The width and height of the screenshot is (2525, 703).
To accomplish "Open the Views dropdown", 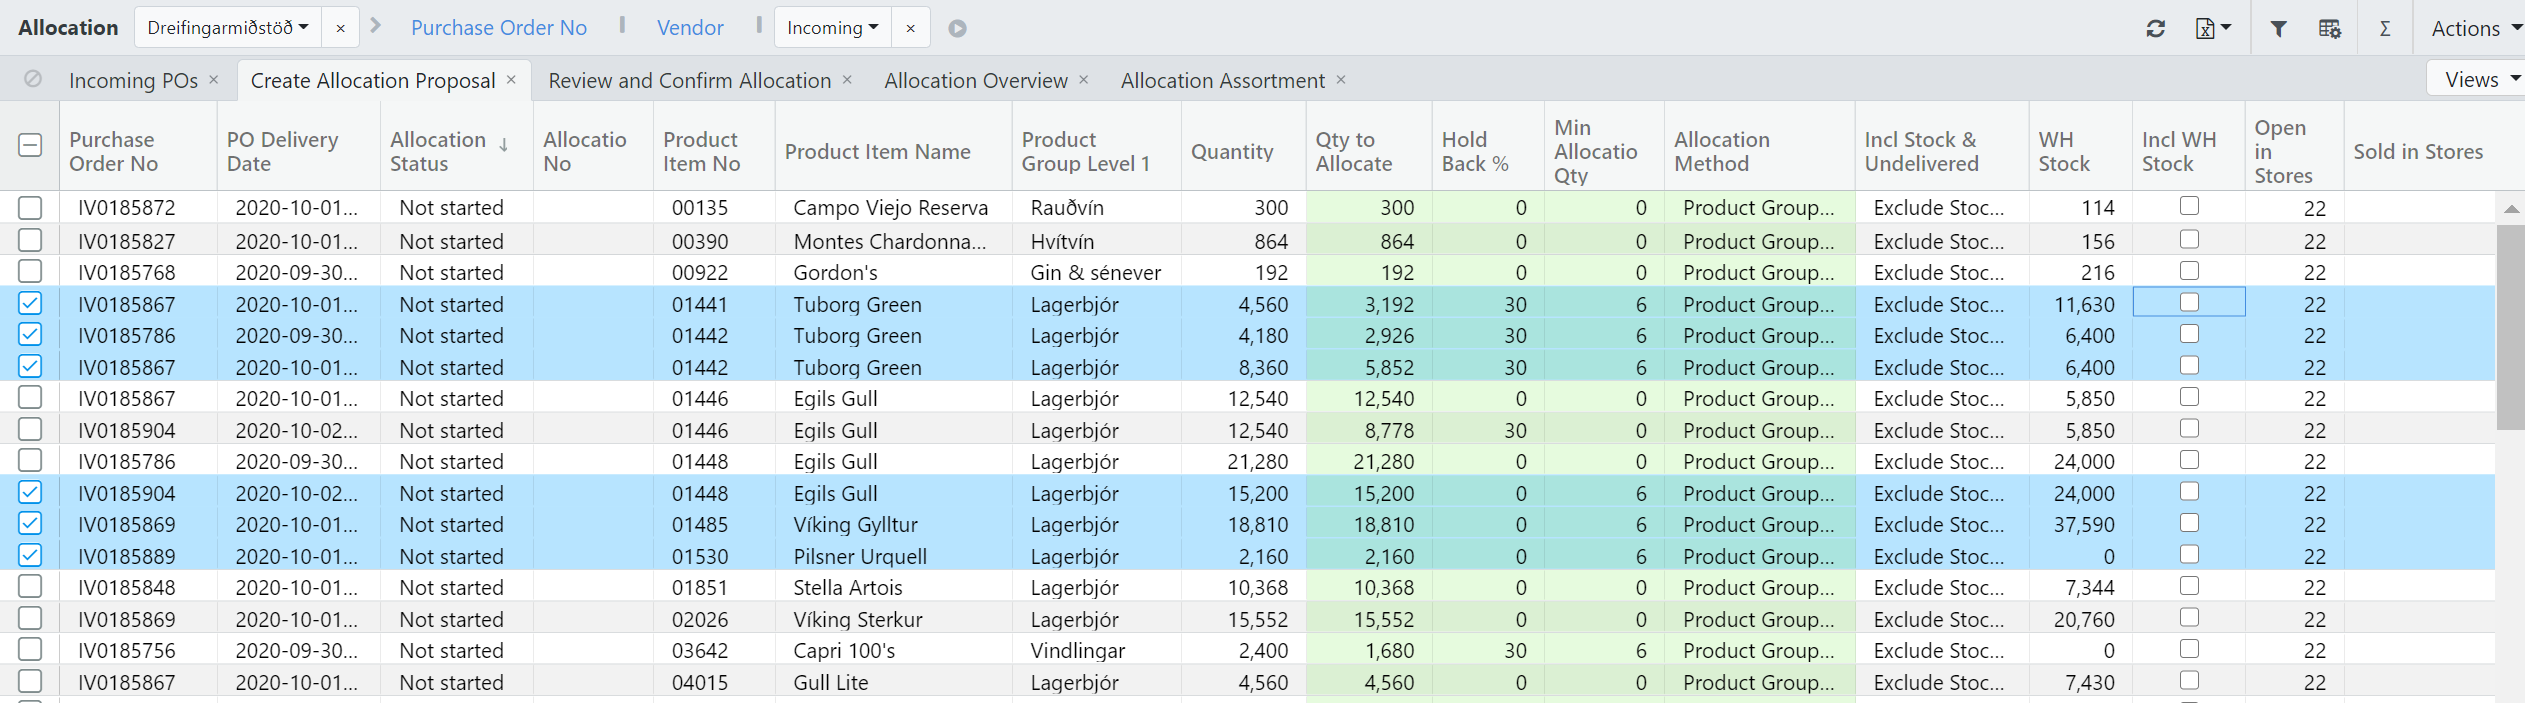I will click(x=2480, y=80).
